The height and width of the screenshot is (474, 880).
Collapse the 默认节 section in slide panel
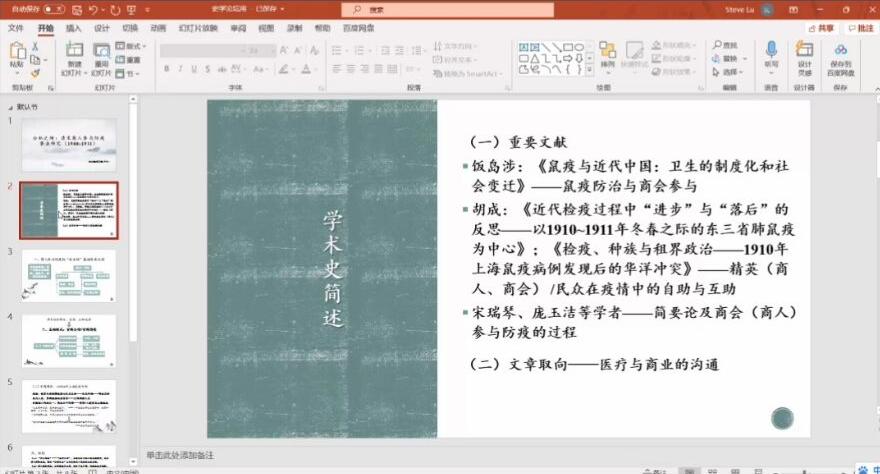[9, 106]
